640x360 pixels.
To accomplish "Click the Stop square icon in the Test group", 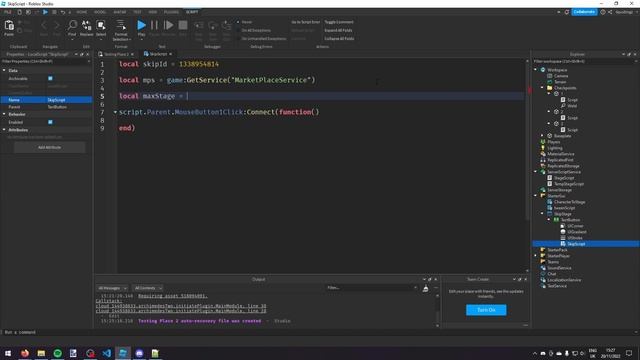I will click(x=183, y=25).
